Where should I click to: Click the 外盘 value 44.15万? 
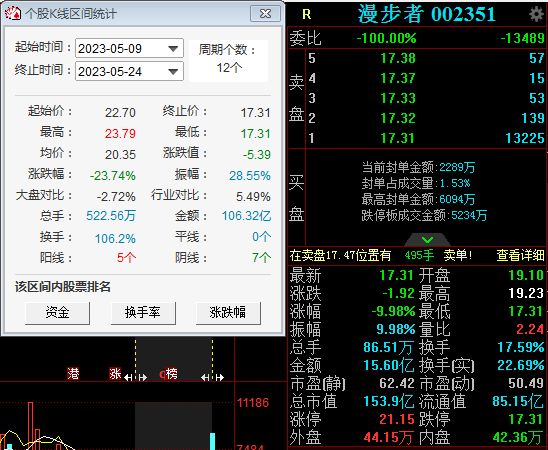(389, 437)
